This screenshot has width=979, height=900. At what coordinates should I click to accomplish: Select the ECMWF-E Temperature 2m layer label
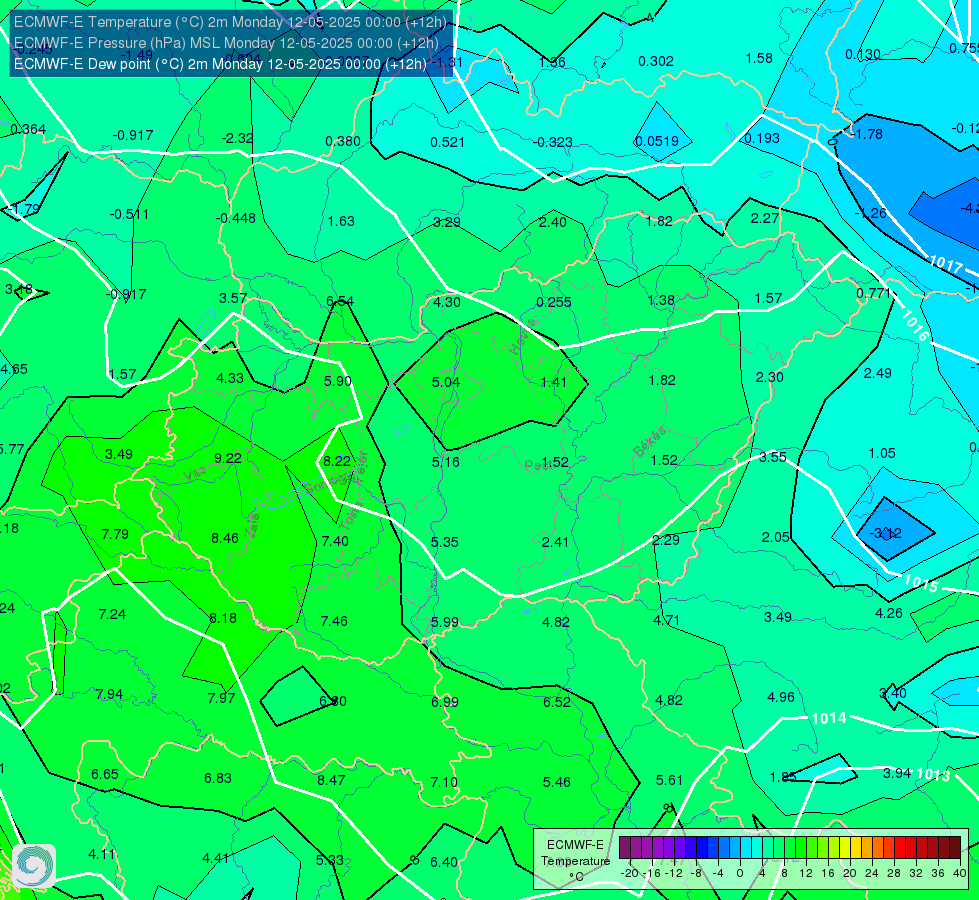(230, 22)
